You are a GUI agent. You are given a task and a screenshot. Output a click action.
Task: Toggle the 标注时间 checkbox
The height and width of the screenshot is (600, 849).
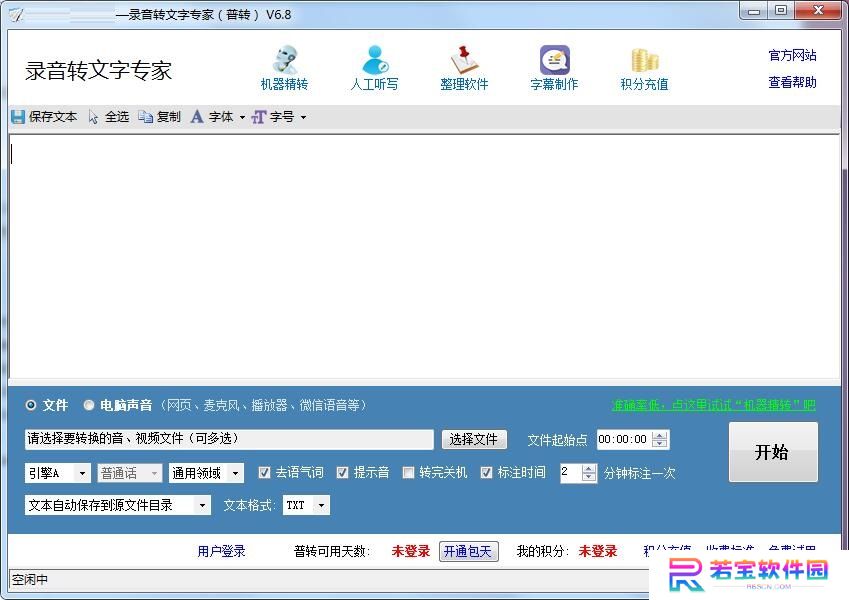[x=486, y=473]
